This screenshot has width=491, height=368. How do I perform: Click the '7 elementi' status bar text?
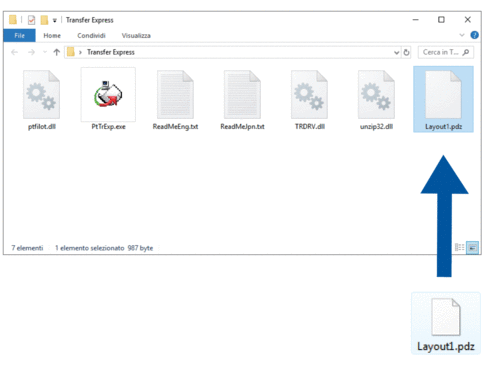[27, 248]
